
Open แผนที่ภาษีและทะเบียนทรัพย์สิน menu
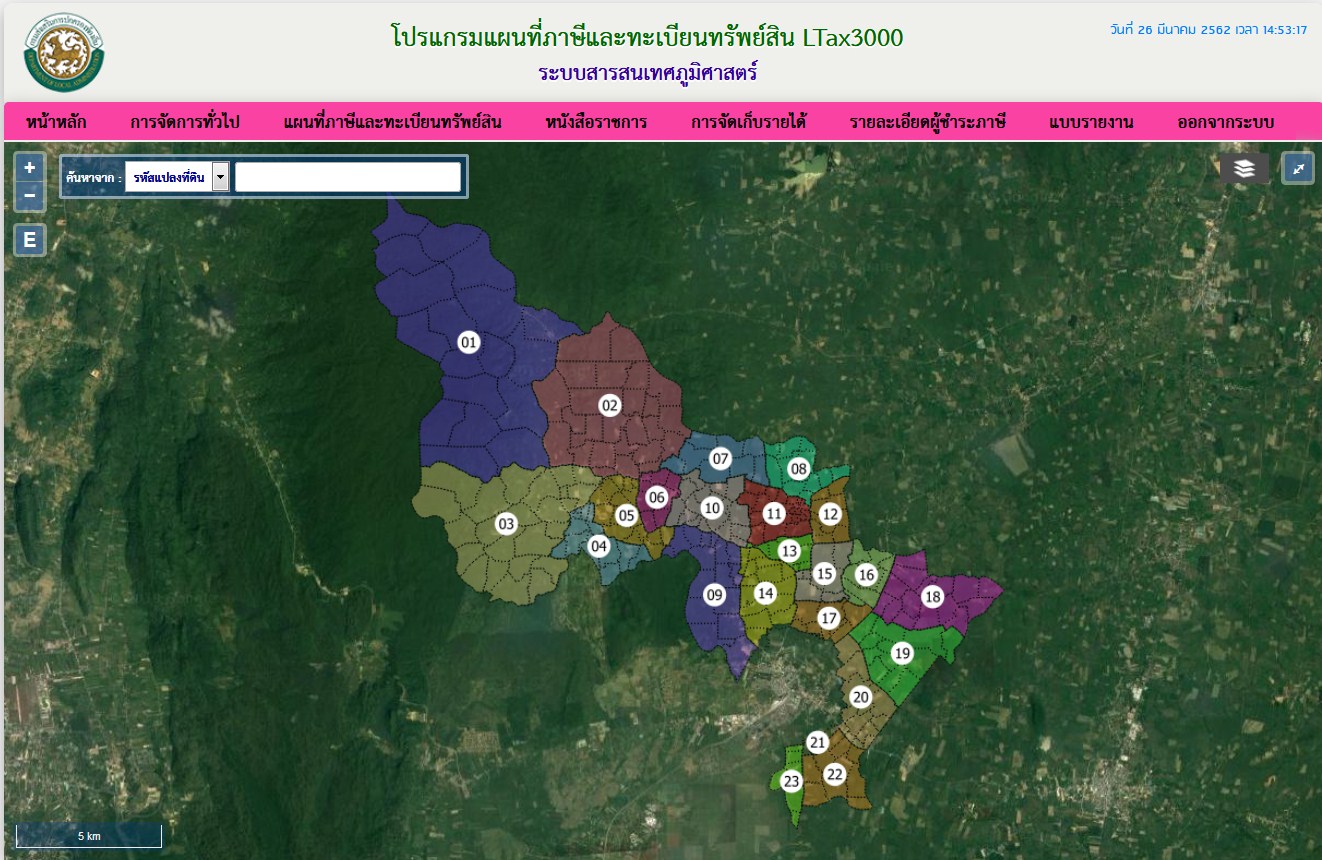(x=393, y=122)
